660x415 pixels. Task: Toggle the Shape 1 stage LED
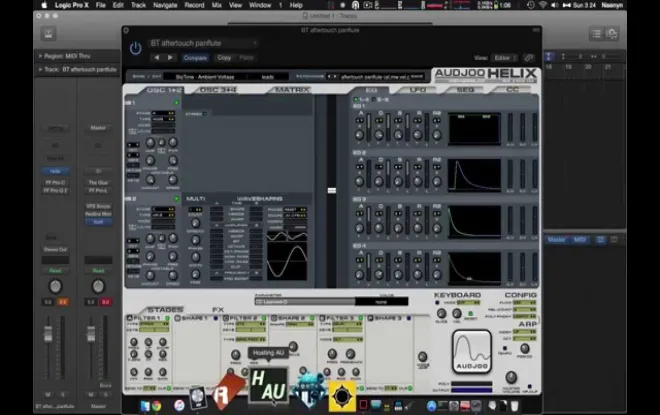[216, 318]
